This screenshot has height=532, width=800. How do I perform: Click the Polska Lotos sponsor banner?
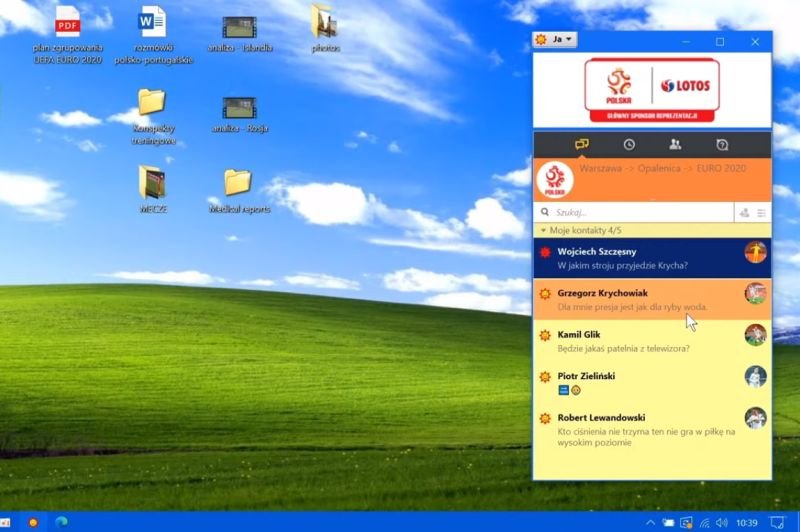tap(651, 90)
